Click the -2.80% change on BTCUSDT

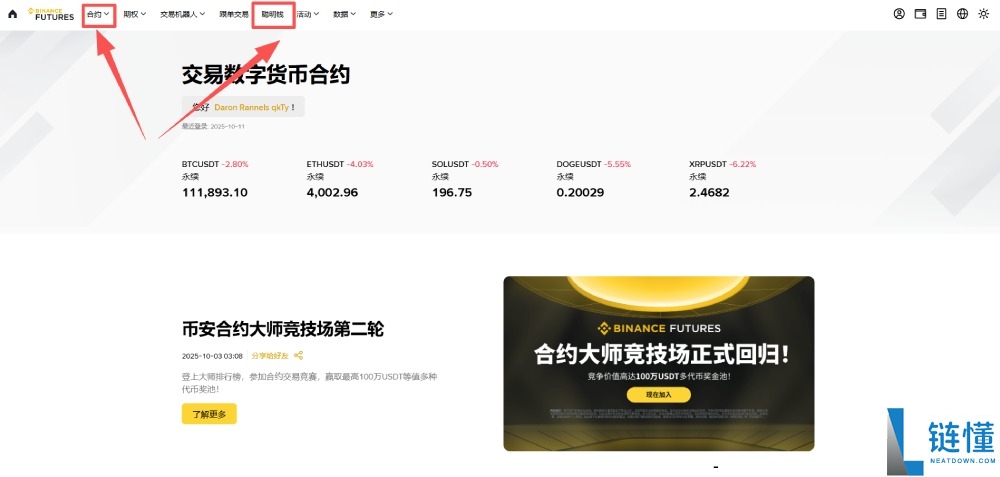235,164
